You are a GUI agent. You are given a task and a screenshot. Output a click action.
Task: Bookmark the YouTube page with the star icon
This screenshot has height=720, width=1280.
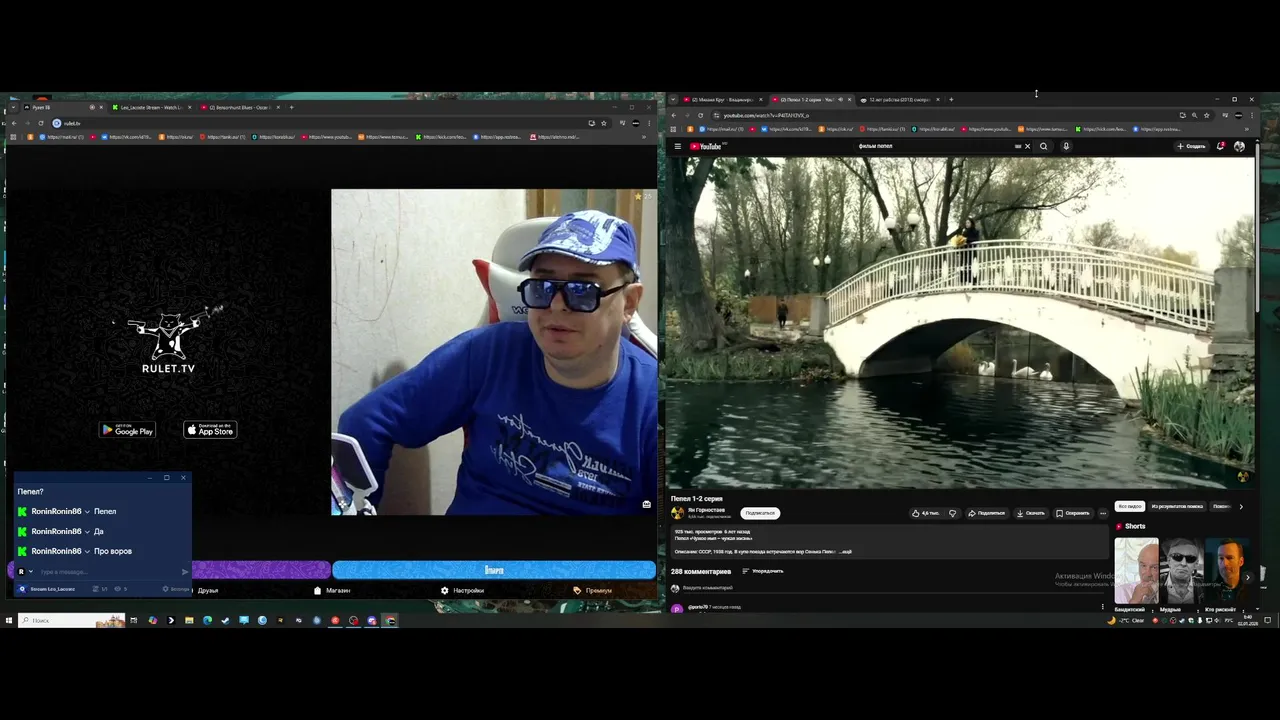tap(1207, 115)
